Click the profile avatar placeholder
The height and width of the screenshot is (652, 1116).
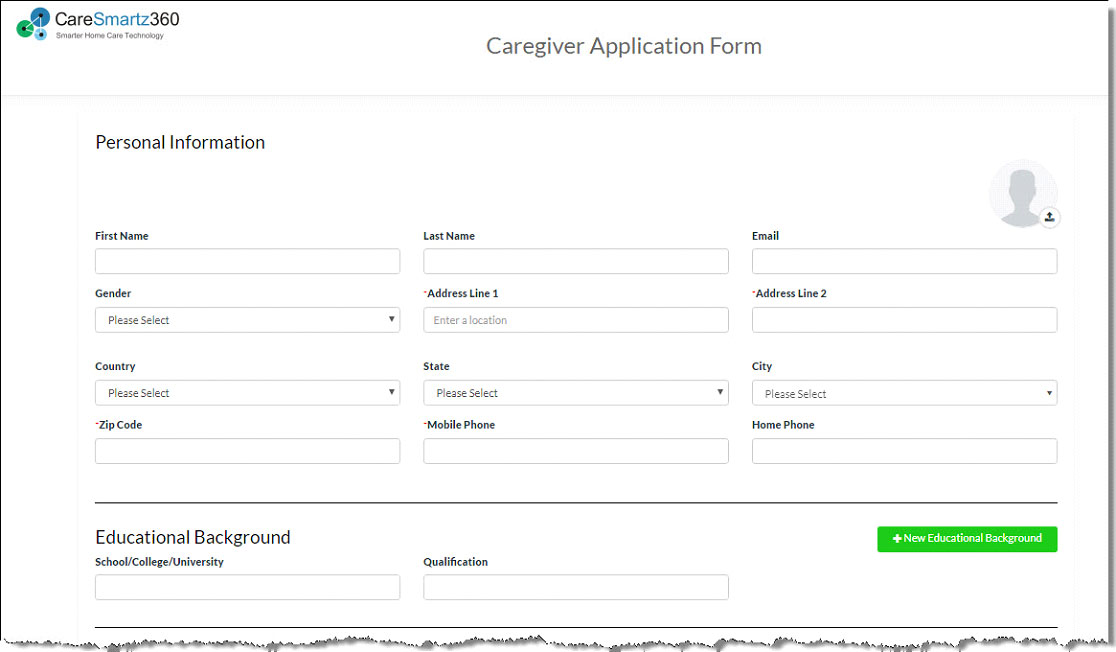[1021, 192]
